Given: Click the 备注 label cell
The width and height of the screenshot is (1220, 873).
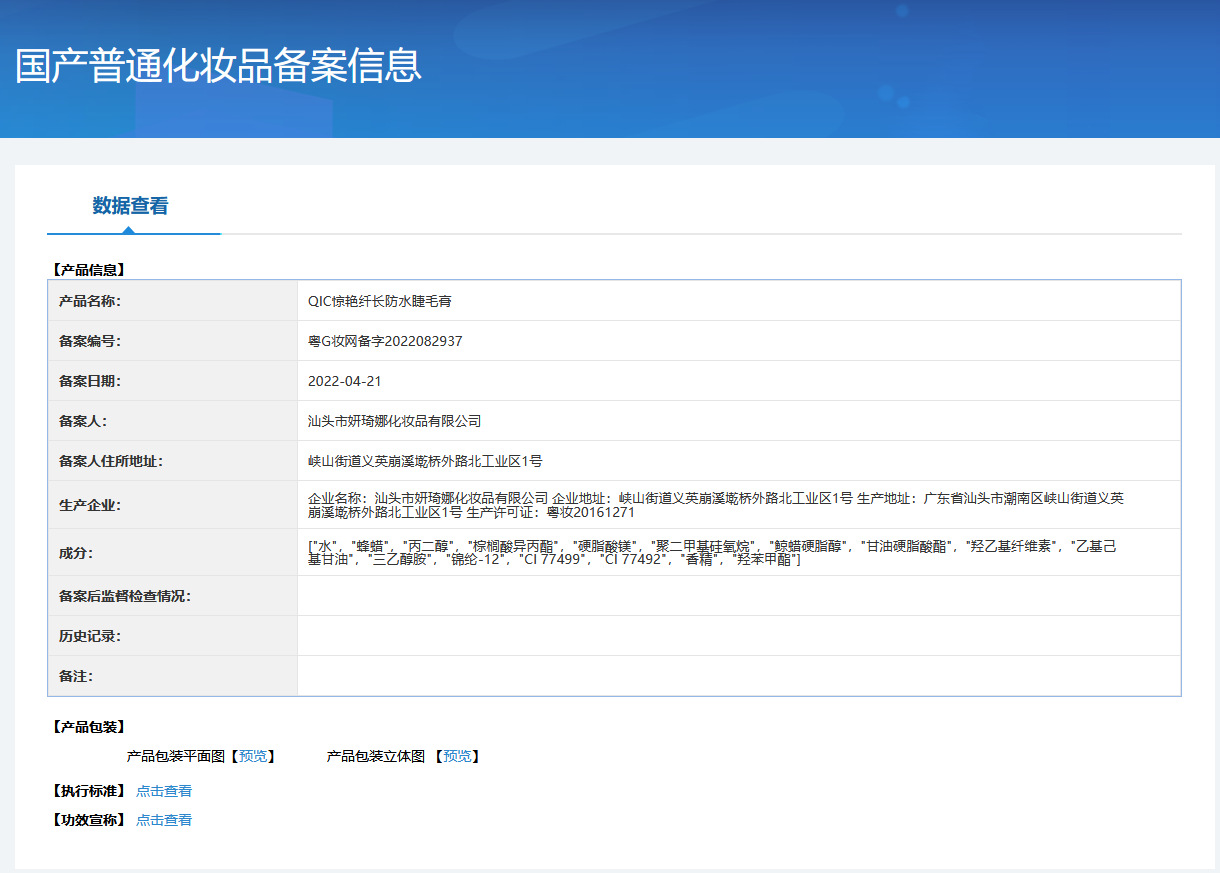Looking at the screenshot, I should coord(173,676).
